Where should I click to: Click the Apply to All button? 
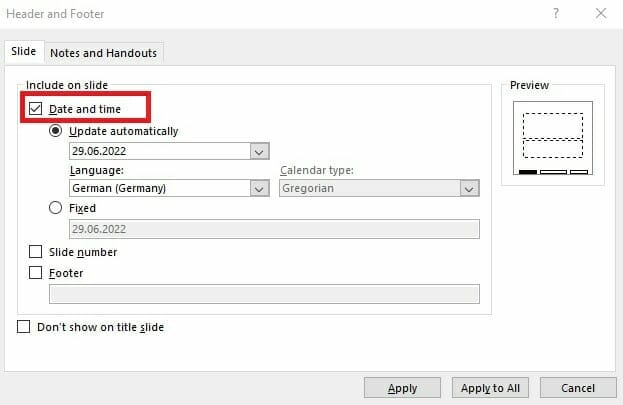click(490, 388)
